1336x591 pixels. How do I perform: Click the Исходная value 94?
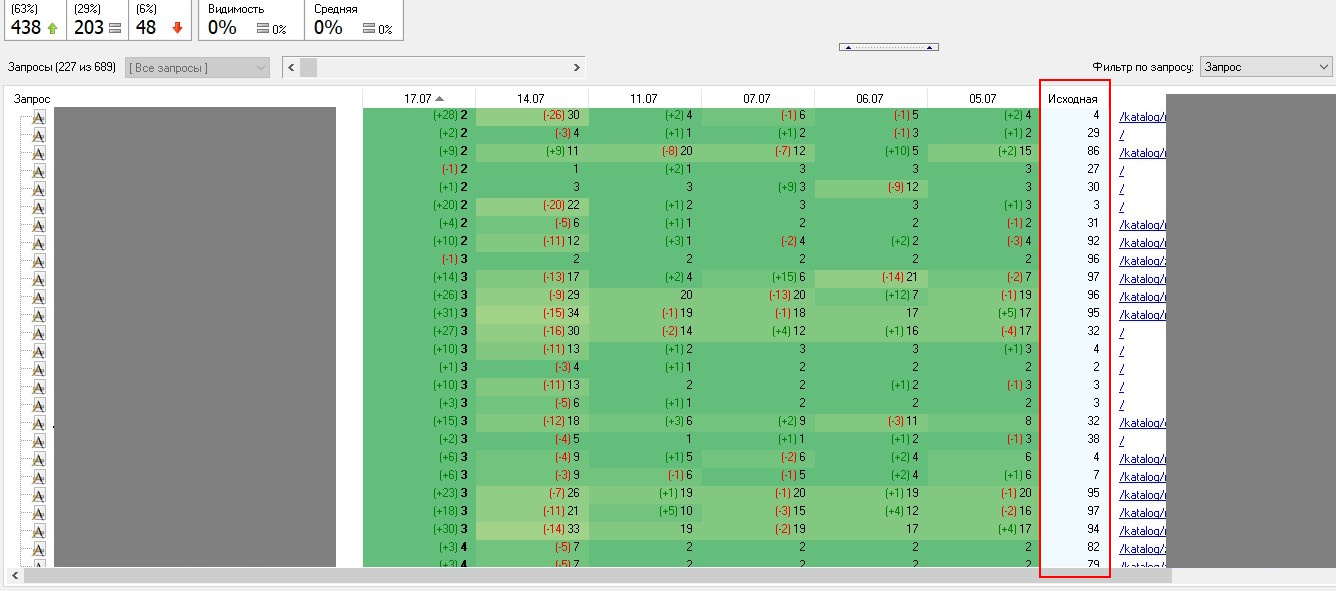coord(1093,530)
